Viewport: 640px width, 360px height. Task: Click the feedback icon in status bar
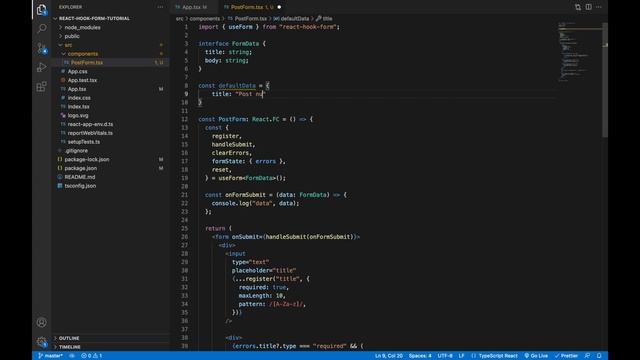(x=587, y=356)
